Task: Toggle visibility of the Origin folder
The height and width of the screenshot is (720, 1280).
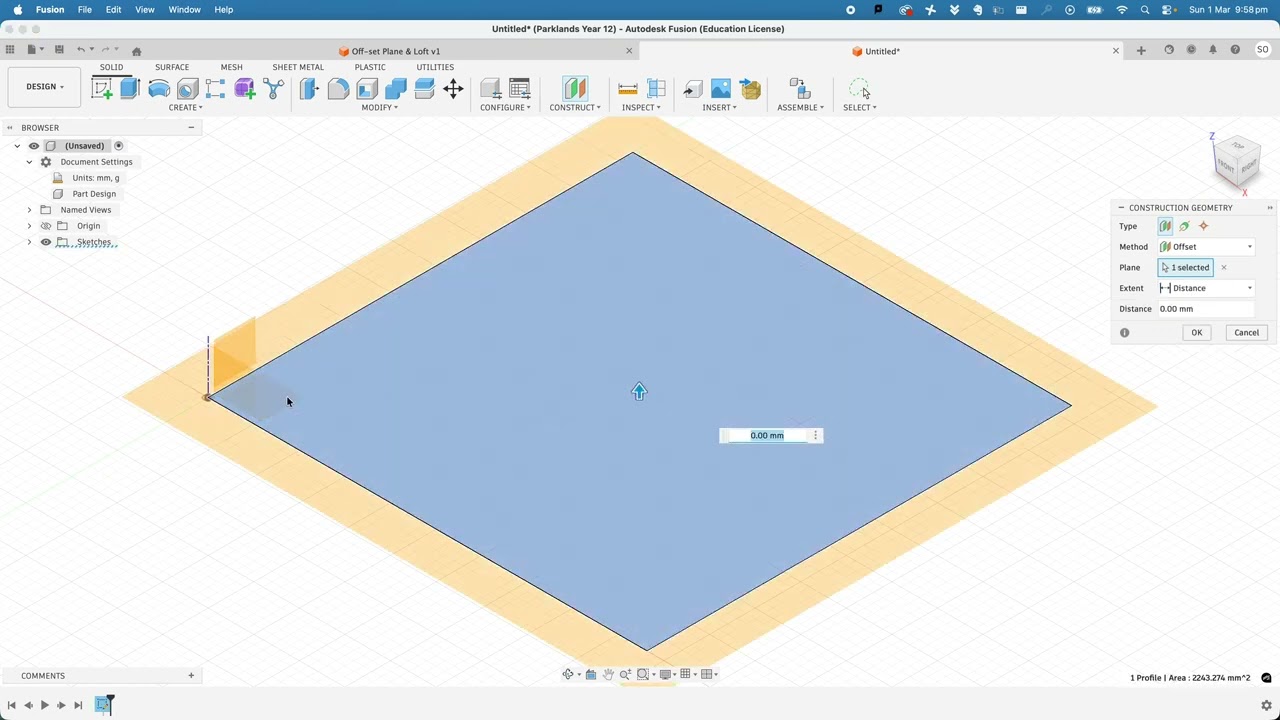Action: click(x=46, y=226)
